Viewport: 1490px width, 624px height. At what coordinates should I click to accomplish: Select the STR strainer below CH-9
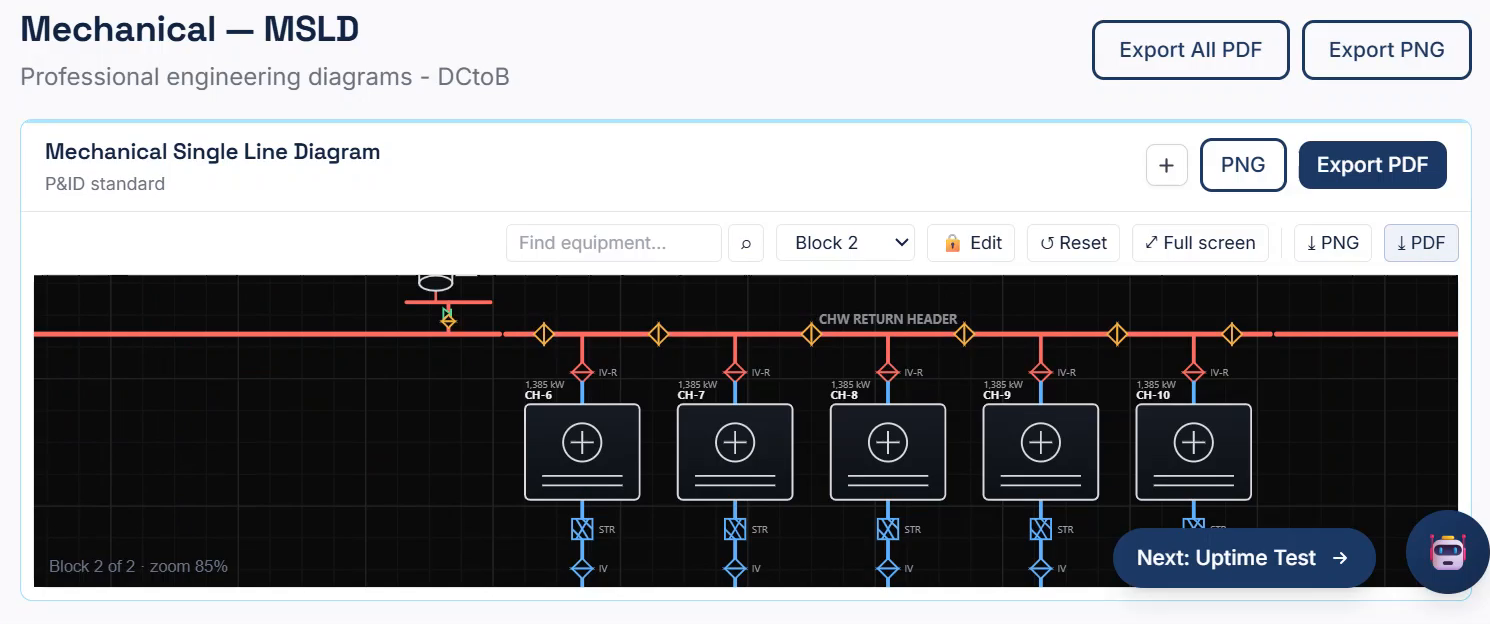point(1041,529)
